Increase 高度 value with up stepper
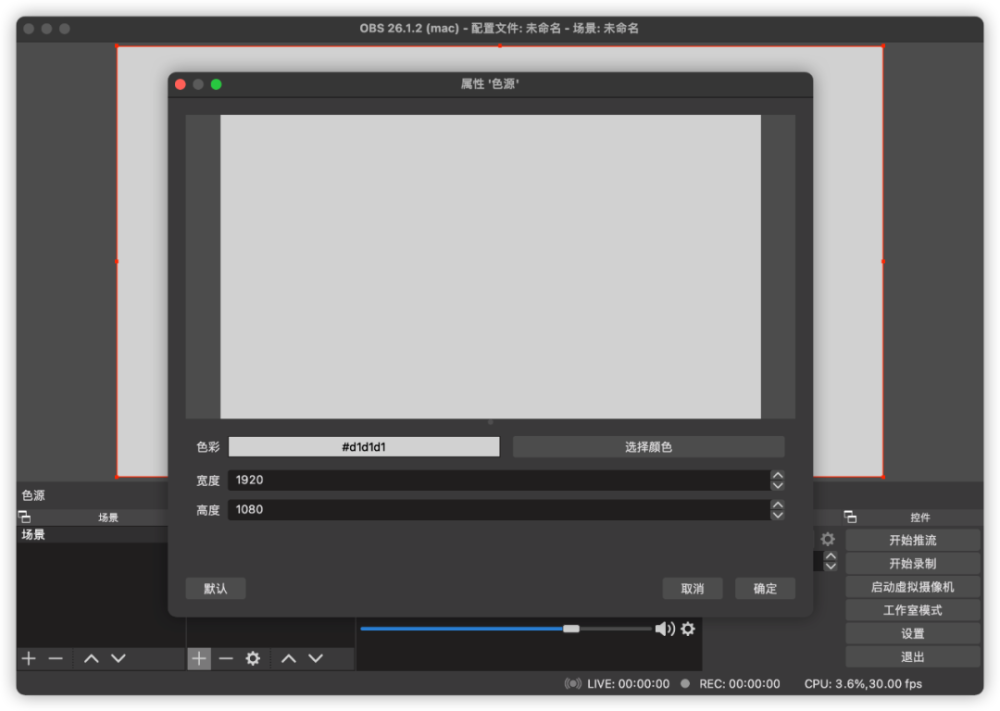This screenshot has width=1000, height=711. pos(777,504)
